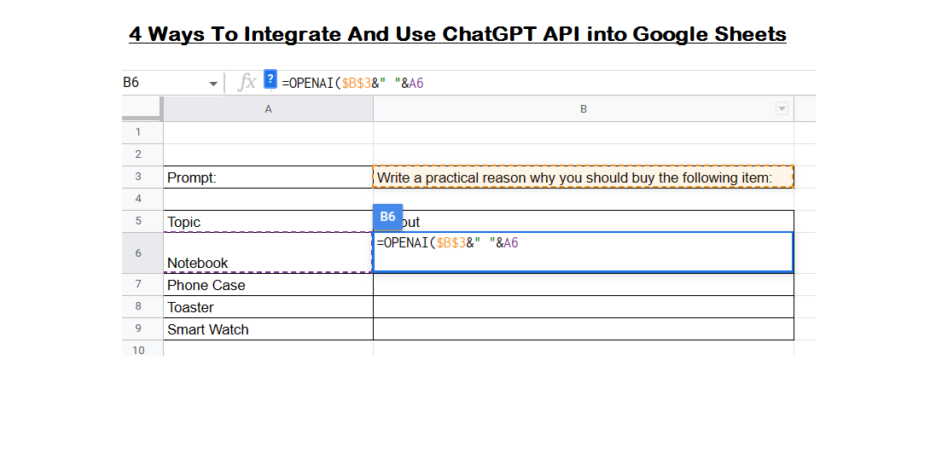930x459 pixels.
Task: Click empty cell B9 next to Smart Watch
Action: pyautogui.click(x=584, y=329)
